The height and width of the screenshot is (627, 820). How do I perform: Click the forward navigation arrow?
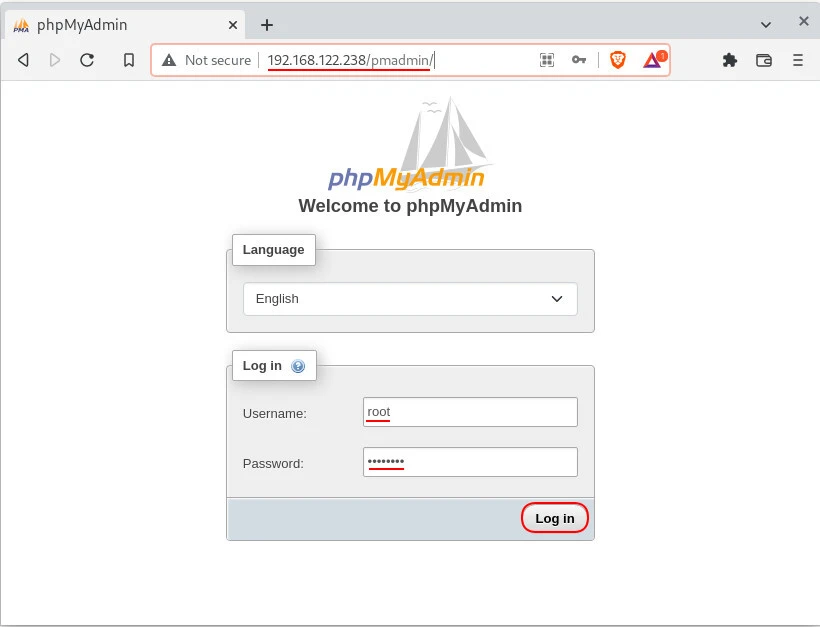point(55,60)
